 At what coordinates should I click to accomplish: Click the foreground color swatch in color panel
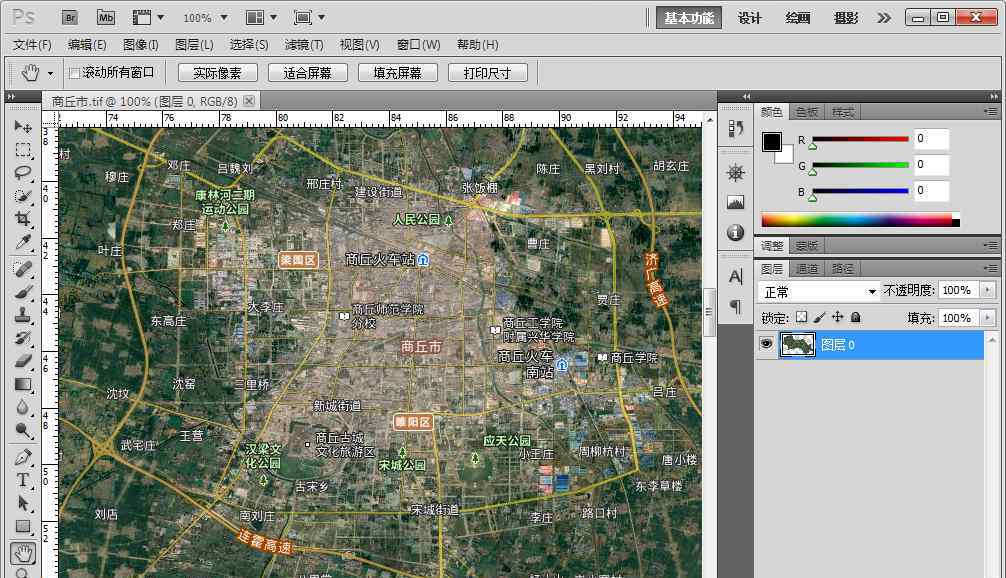coord(771,142)
